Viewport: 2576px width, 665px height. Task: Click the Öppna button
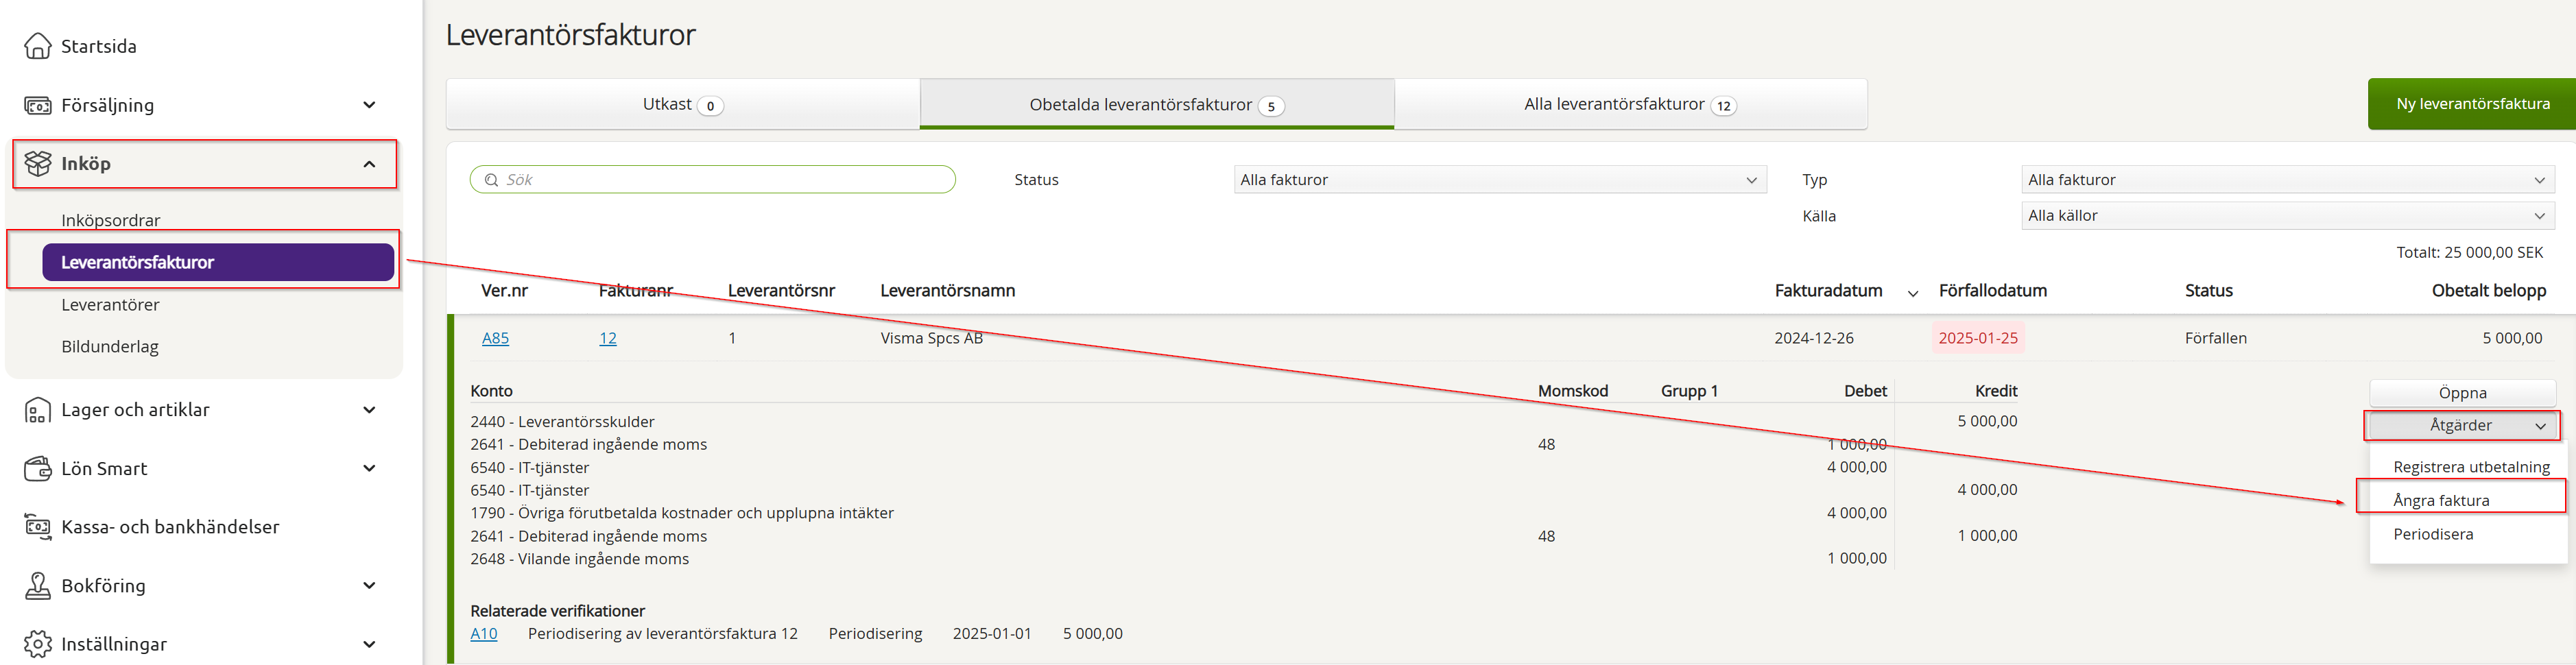2462,393
